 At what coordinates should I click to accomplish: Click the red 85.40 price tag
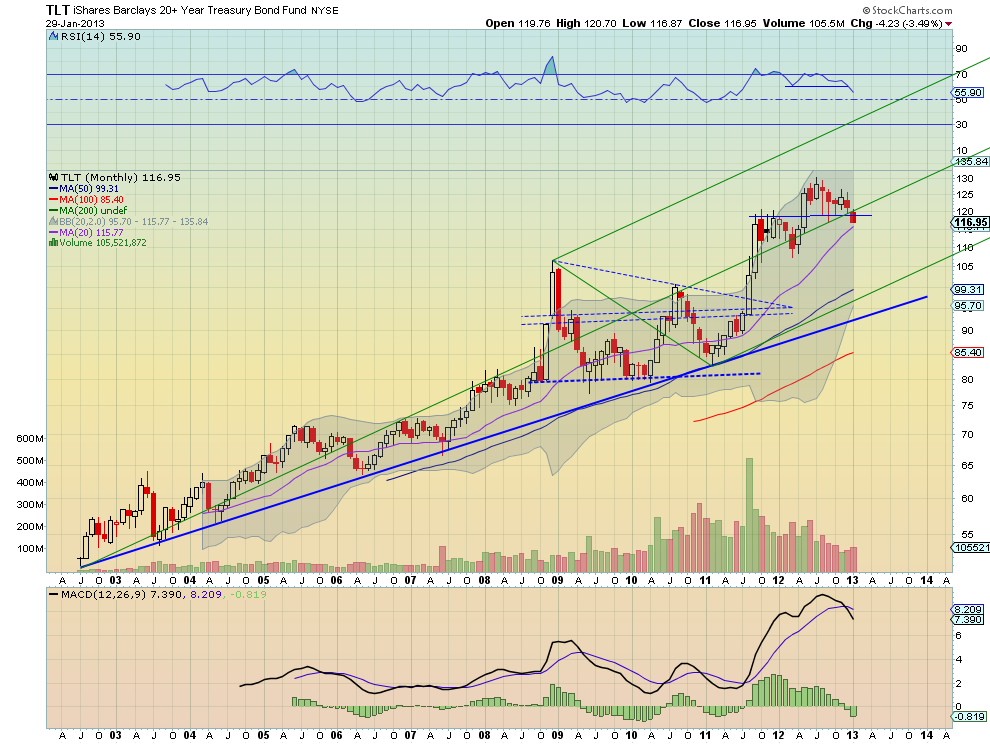click(968, 352)
